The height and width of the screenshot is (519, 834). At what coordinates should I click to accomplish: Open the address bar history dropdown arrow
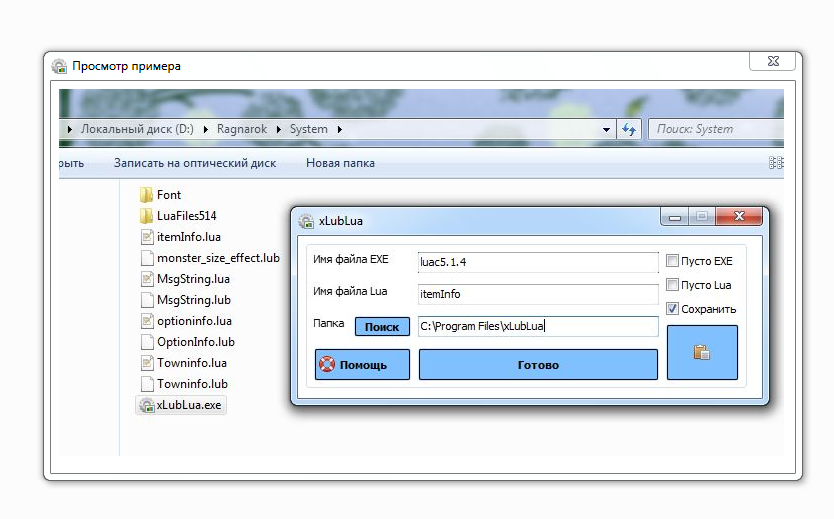606,129
